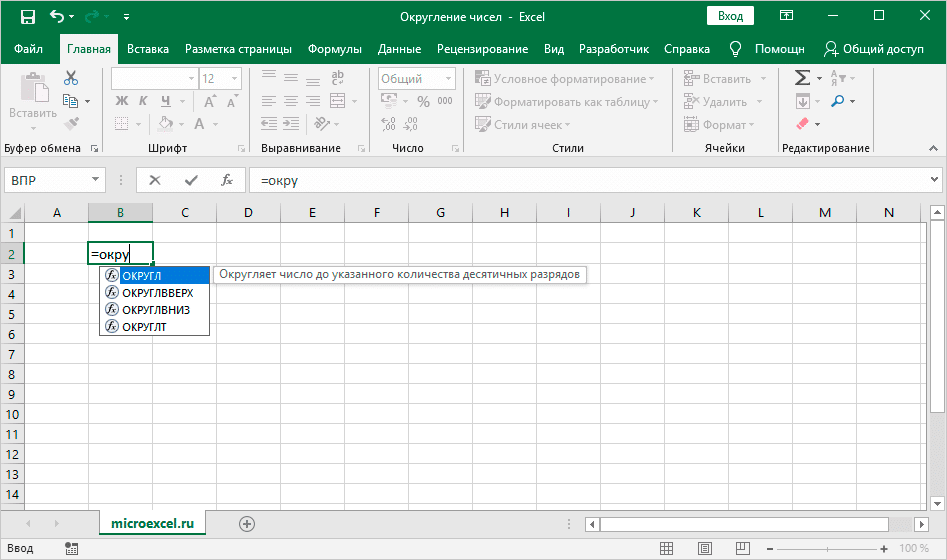Screen dimensions: 947x560
Task: Click the Cut scissors icon
Action: [x=71, y=78]
